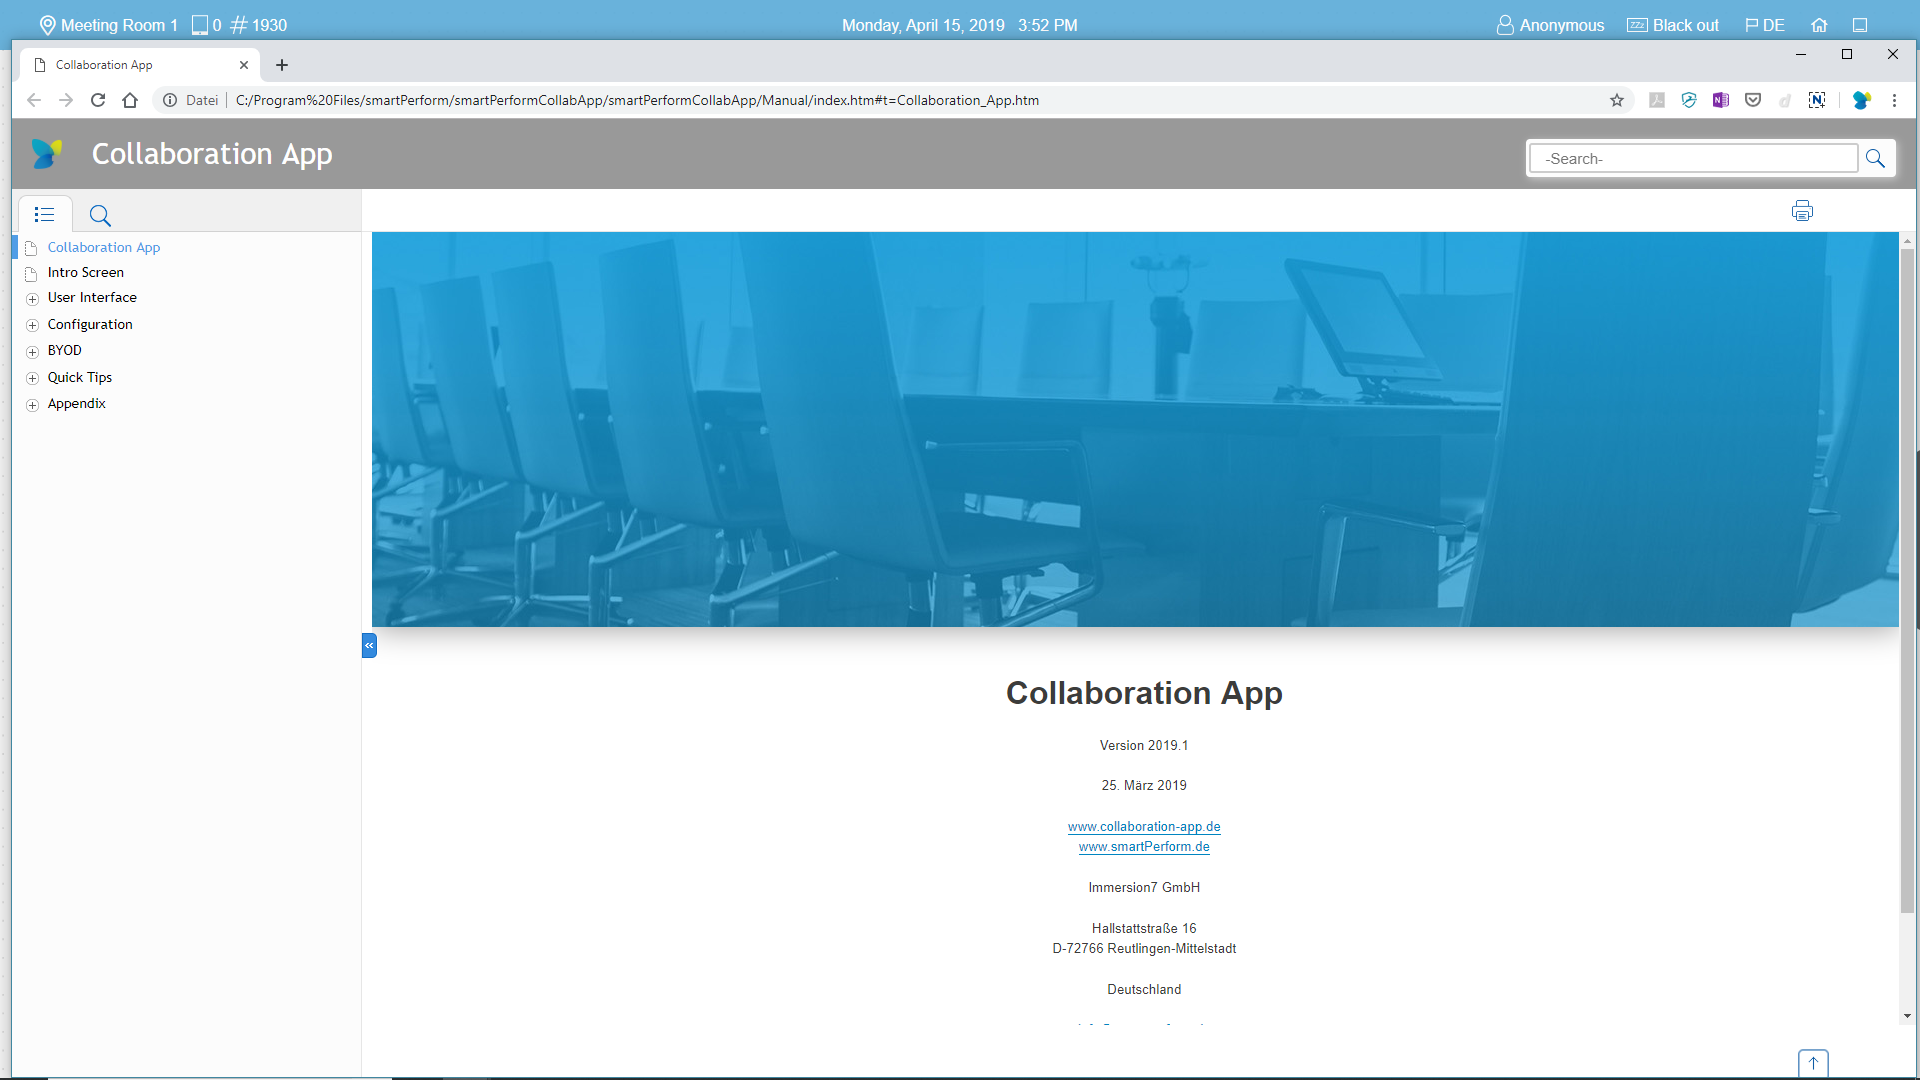The image size is (1920, 1080).
Task: View site information icon next to Datei
Action: 170,100
